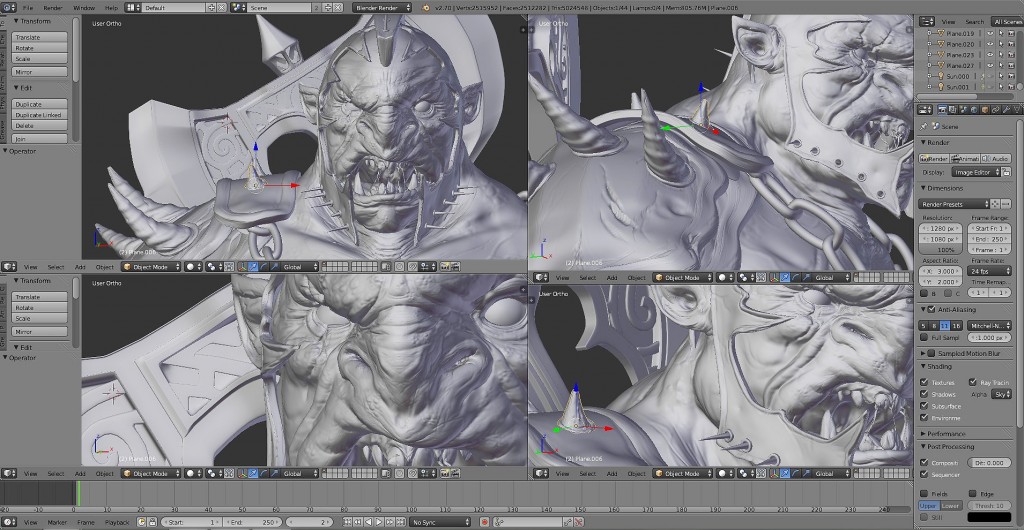
Task: Click the timeline play button
Action: [x=379, y=522]
